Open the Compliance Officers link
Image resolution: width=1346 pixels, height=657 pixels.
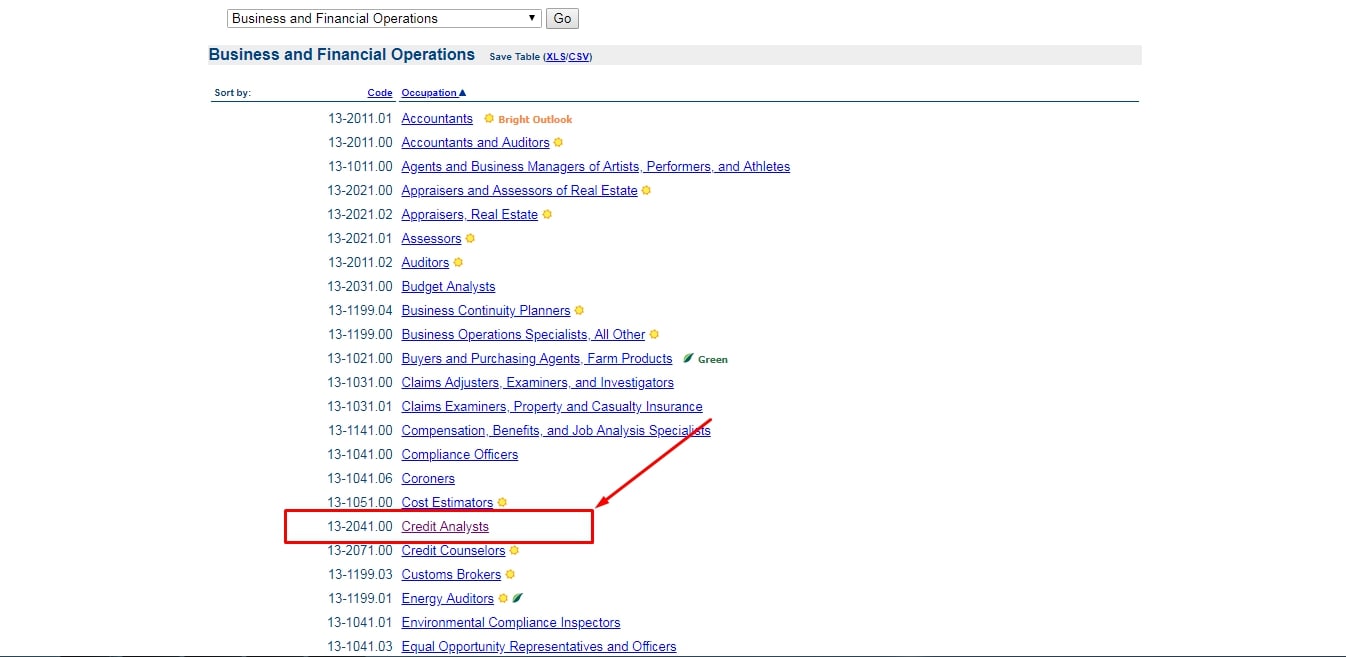tap(460, 455)
